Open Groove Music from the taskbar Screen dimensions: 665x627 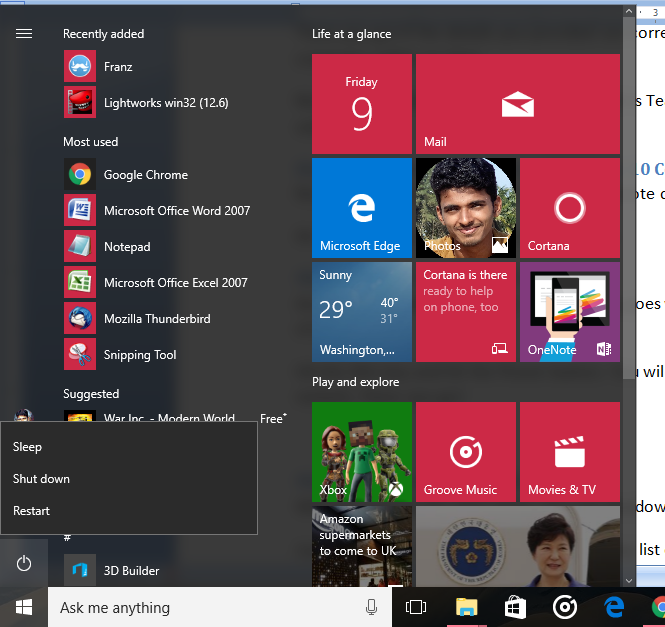pos(564,607)
